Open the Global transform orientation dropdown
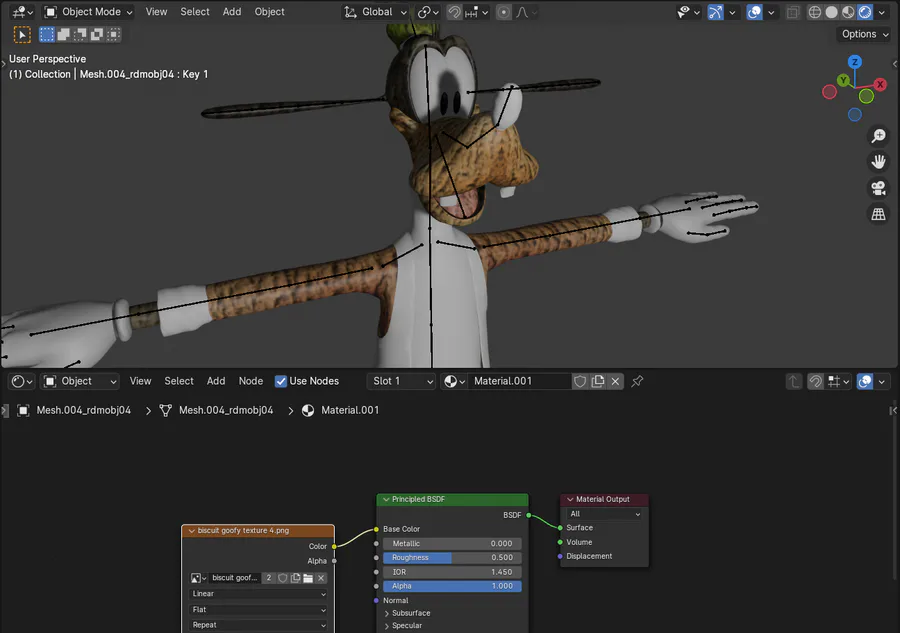The height and width of the screenshot is (633, 900). click(x=376, y=11)
